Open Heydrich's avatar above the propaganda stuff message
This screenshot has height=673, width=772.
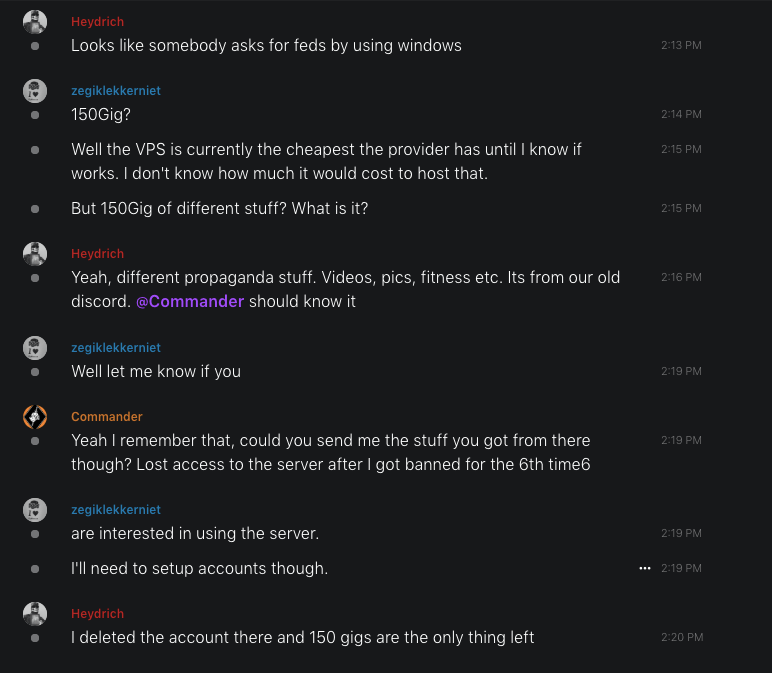[35, 254]
